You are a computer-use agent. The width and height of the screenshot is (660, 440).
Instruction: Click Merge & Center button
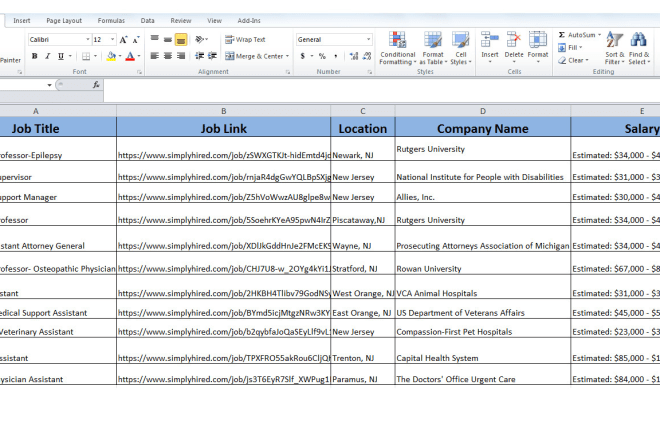(x=253, y=56)
